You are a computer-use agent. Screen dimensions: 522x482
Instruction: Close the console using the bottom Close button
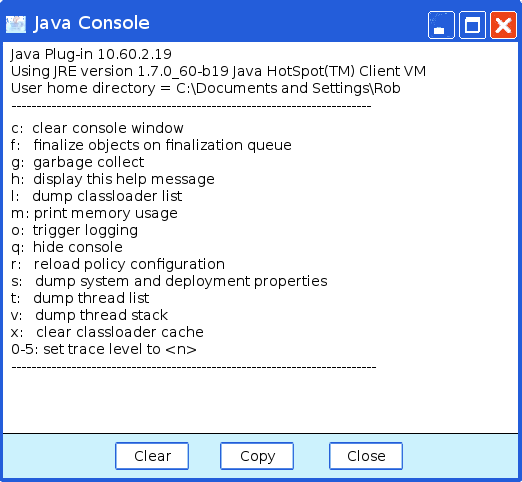tap(366, 456)
